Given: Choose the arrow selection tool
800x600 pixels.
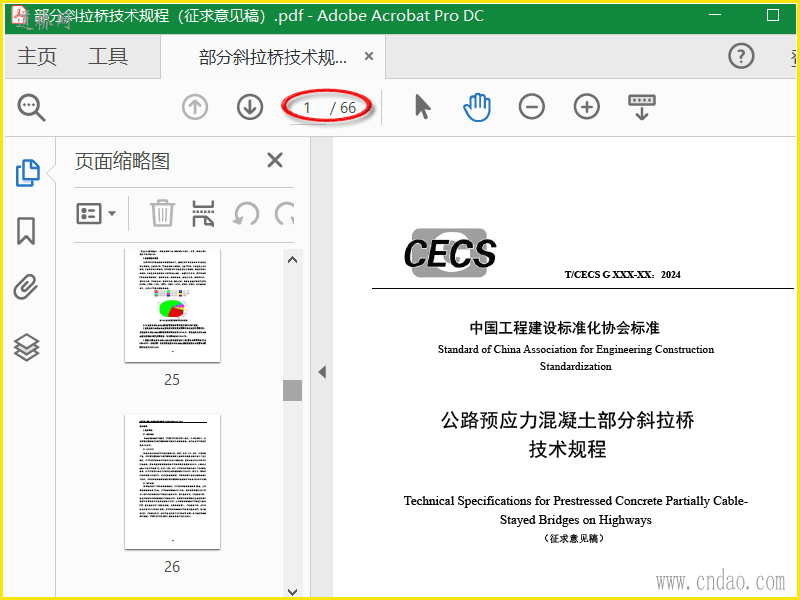Looking at the screenshot, I should tap(423, 107).
